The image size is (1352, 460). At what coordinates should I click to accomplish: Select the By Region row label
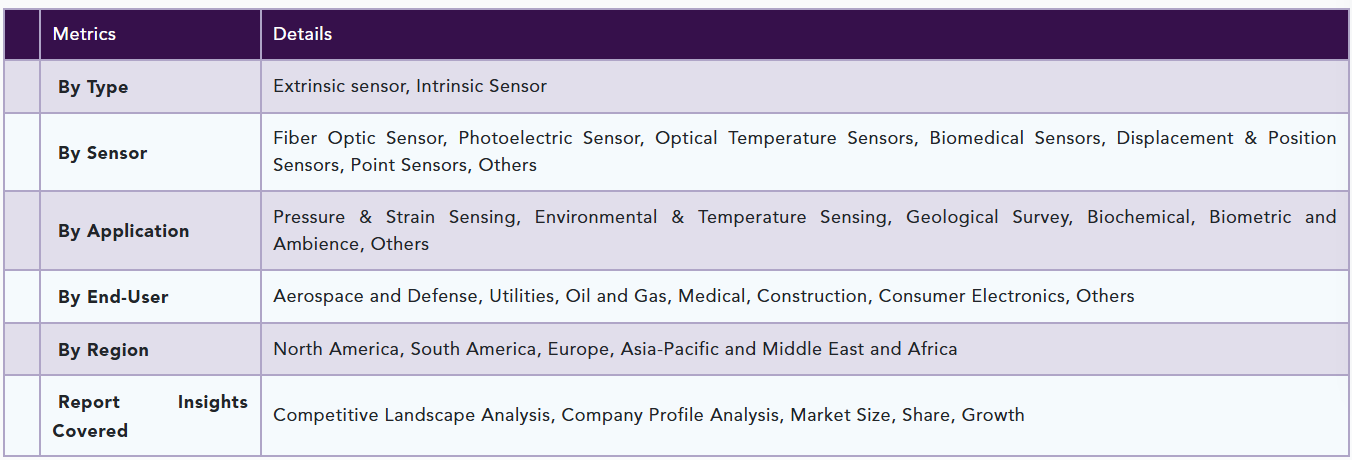pos(103,350)
